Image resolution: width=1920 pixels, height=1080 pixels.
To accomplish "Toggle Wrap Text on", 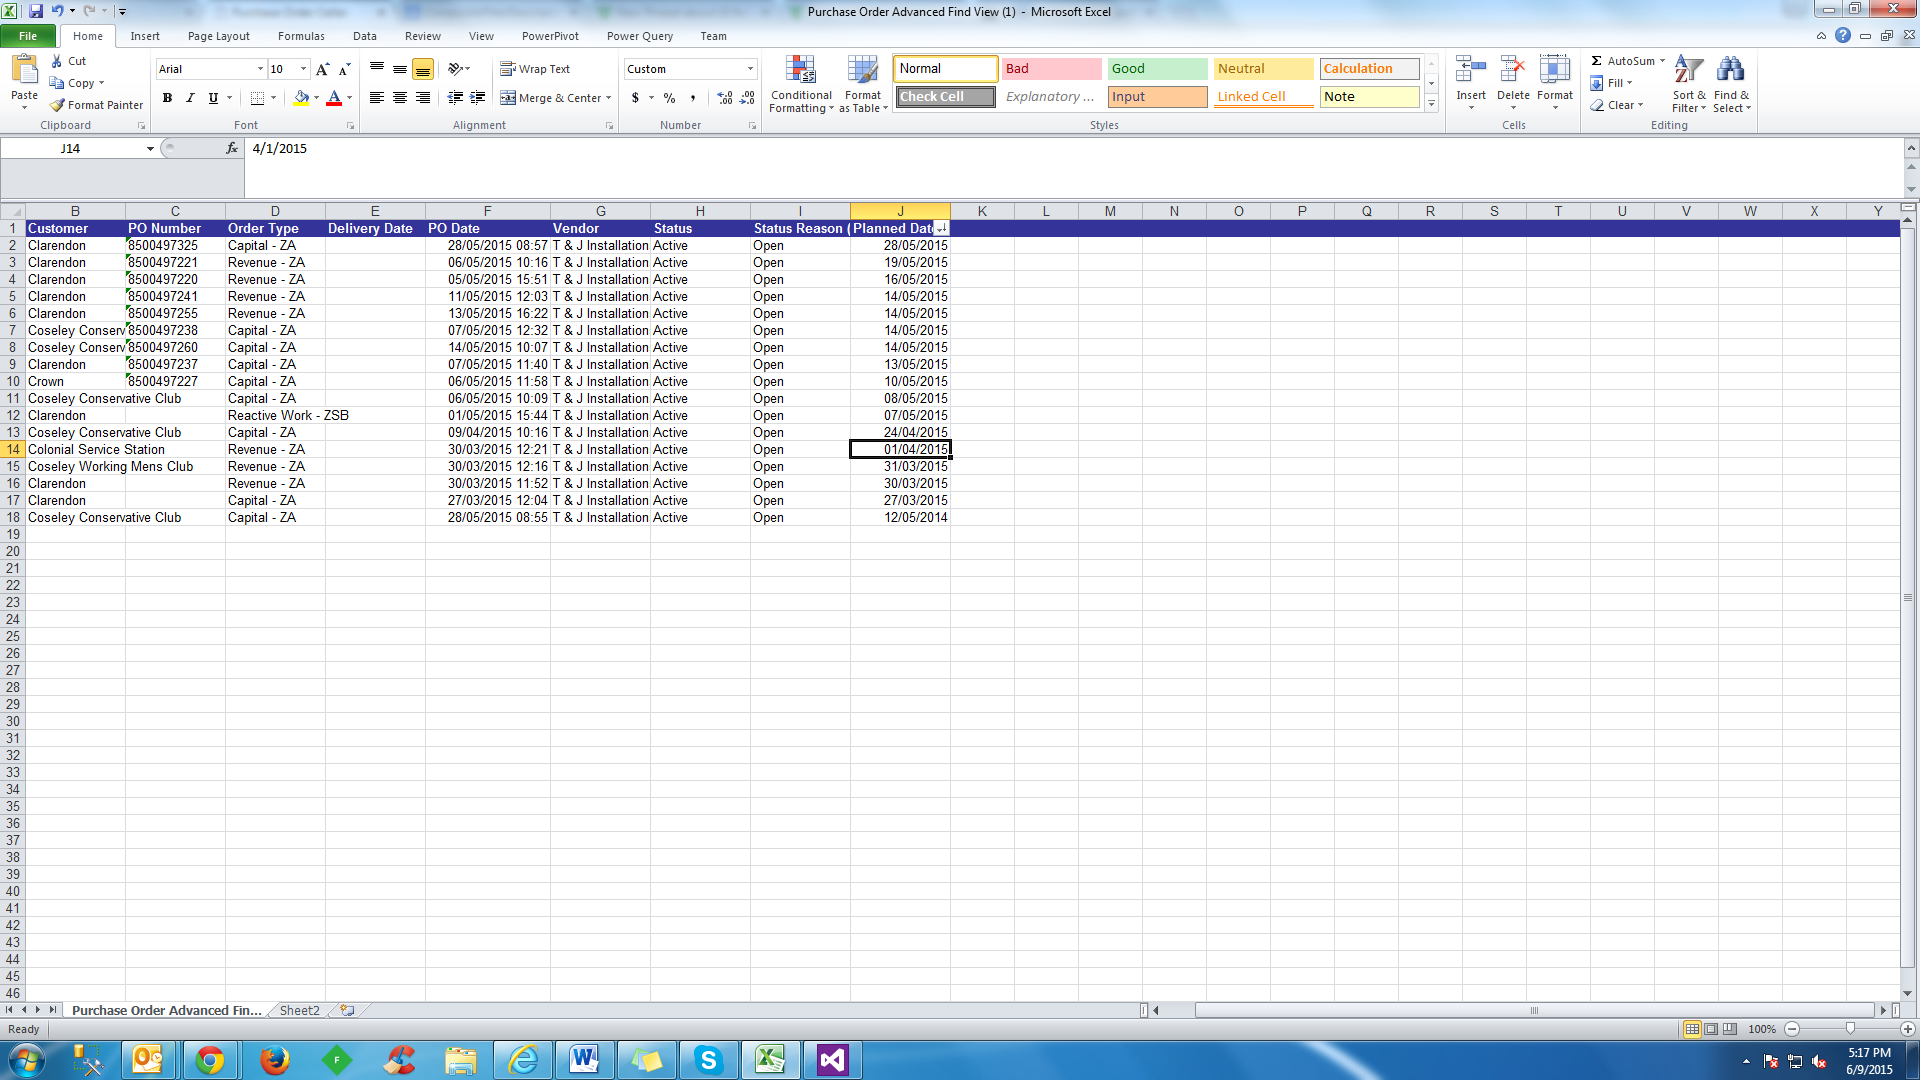I will (x=535, y=69).
